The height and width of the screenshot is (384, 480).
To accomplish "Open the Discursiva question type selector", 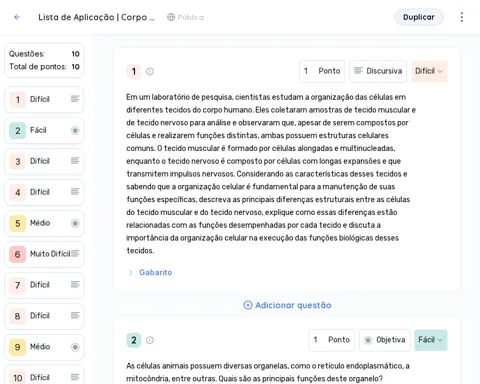I will pos(378,71).
